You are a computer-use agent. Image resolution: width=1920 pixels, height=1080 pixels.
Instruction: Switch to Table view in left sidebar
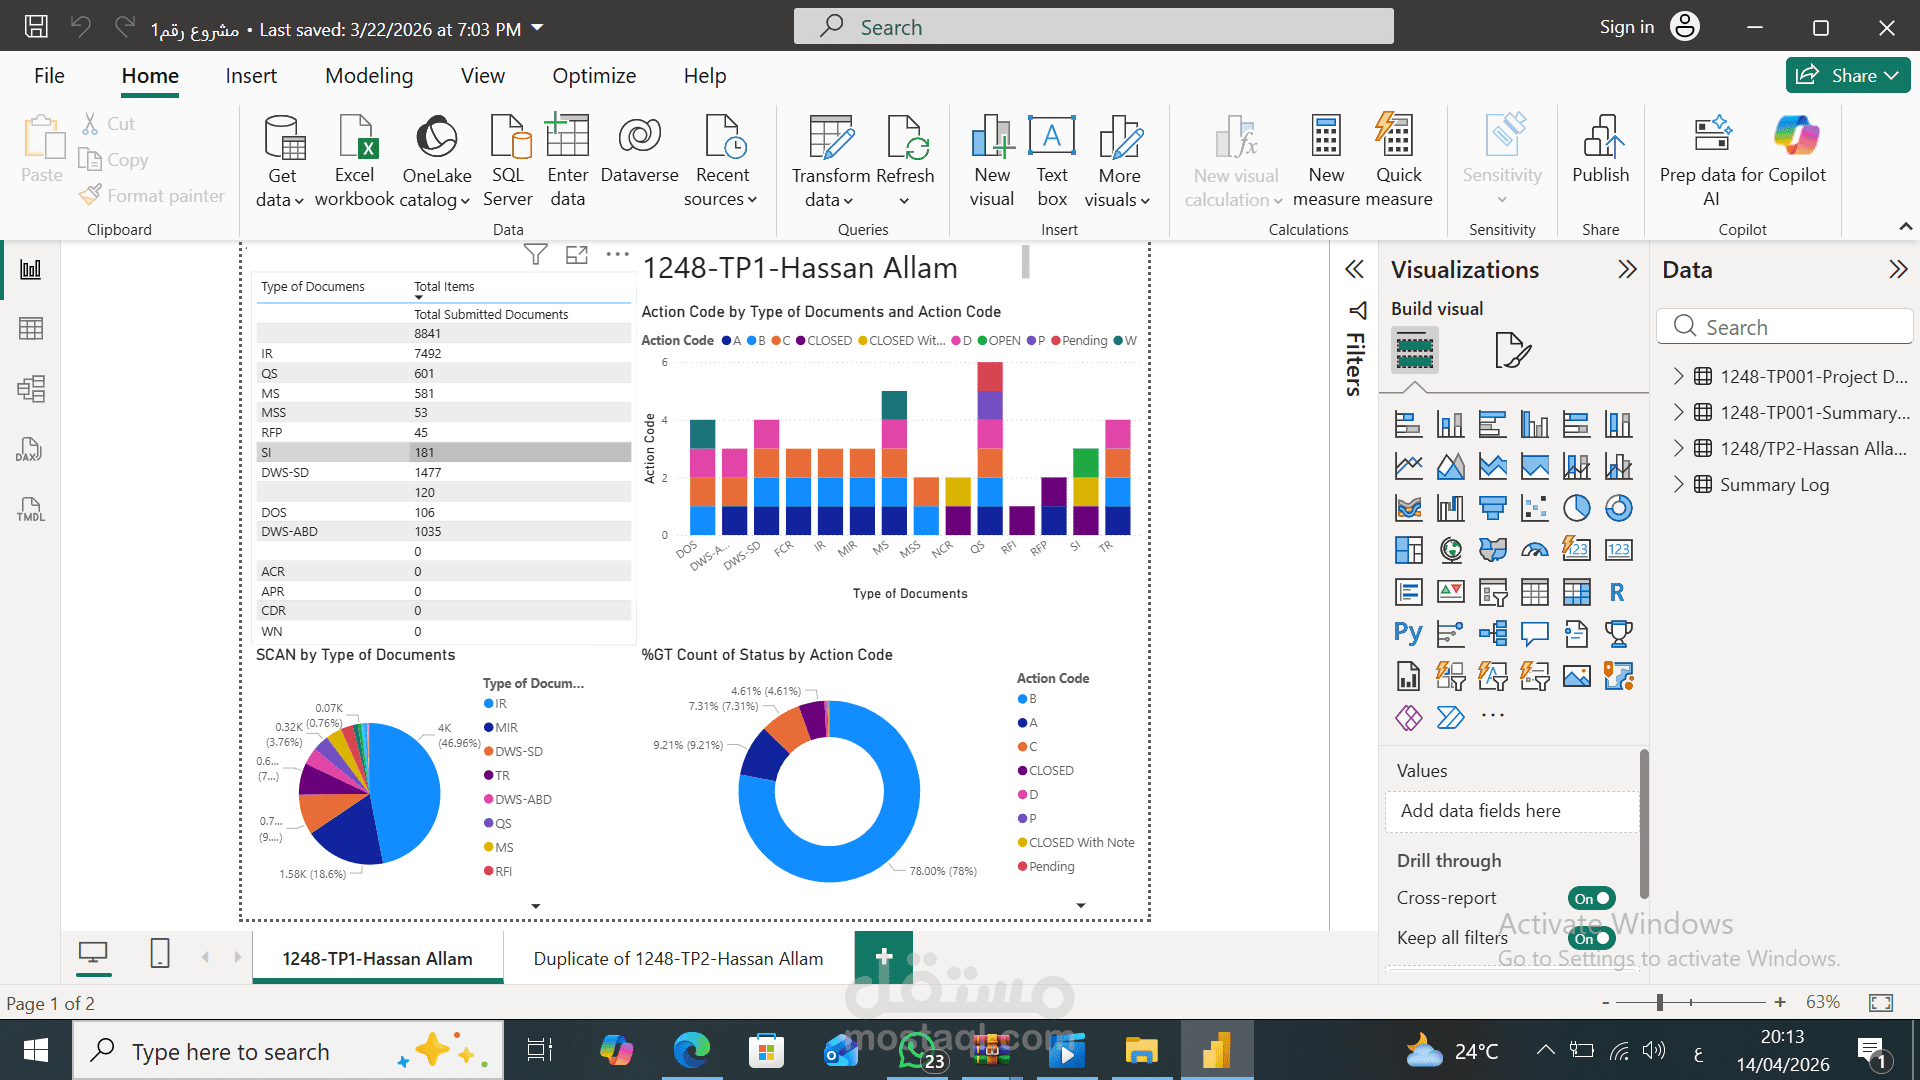click(31, 329)
